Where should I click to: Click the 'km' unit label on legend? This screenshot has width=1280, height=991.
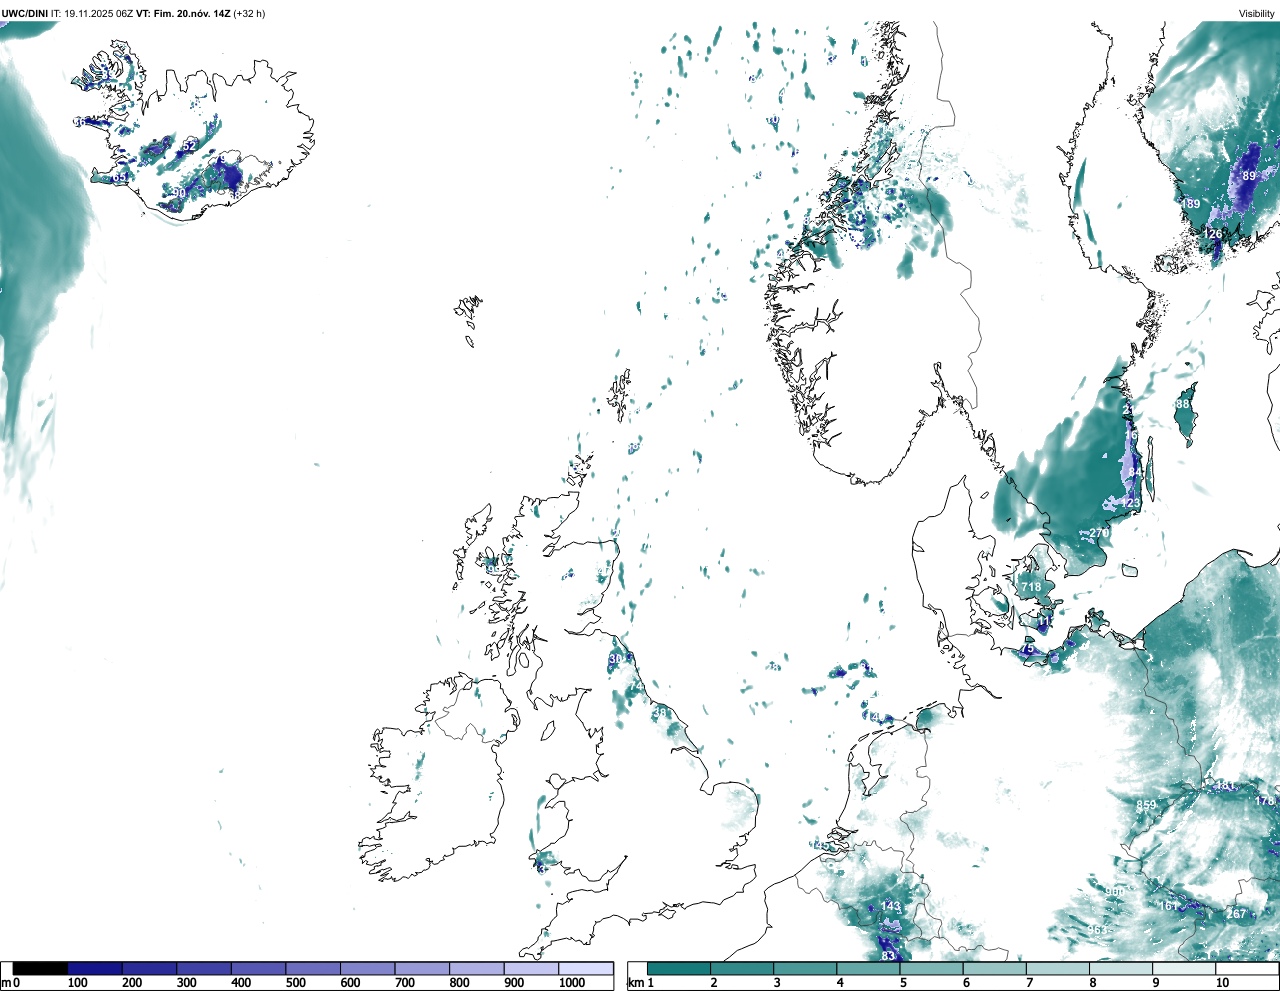click(x=635, y=983)
